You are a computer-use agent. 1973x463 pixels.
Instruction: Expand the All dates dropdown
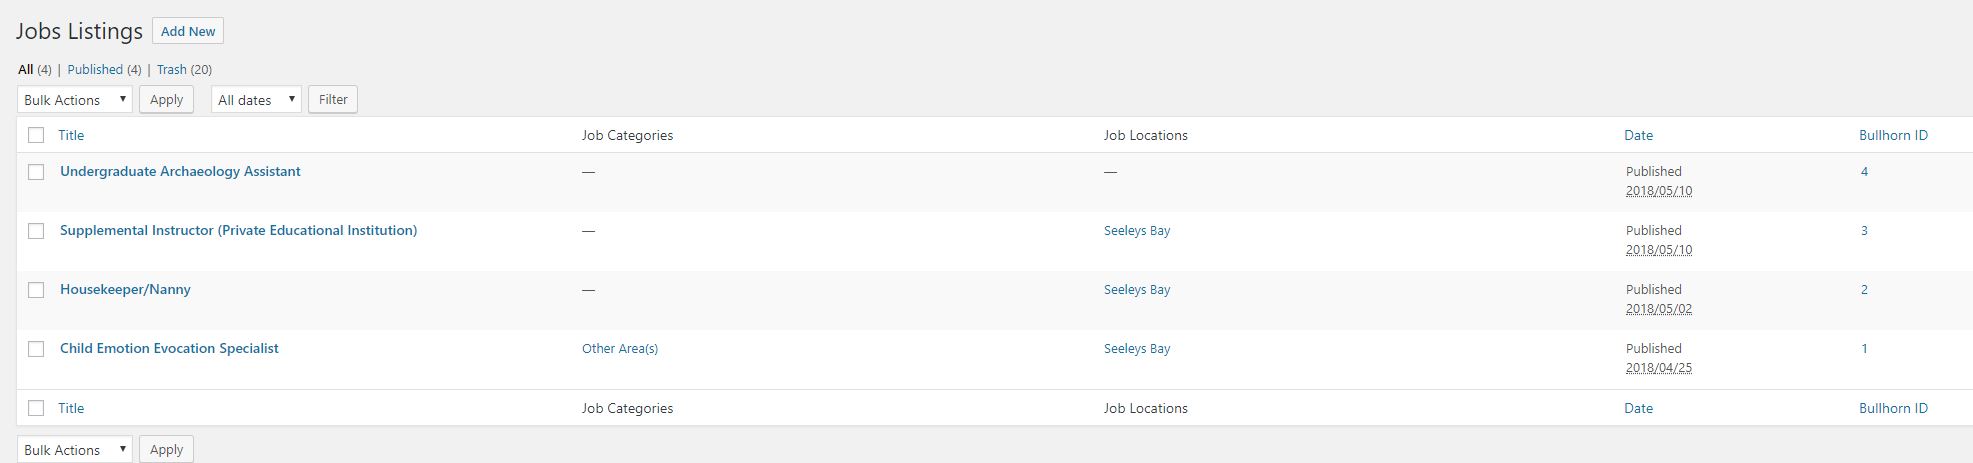[256, 100]
